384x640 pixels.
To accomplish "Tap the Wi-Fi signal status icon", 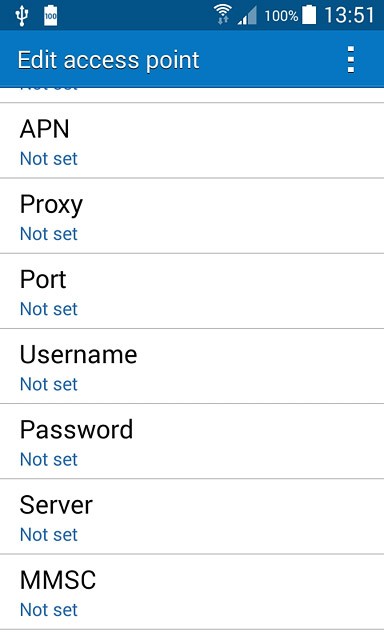I will click(223, 15).
